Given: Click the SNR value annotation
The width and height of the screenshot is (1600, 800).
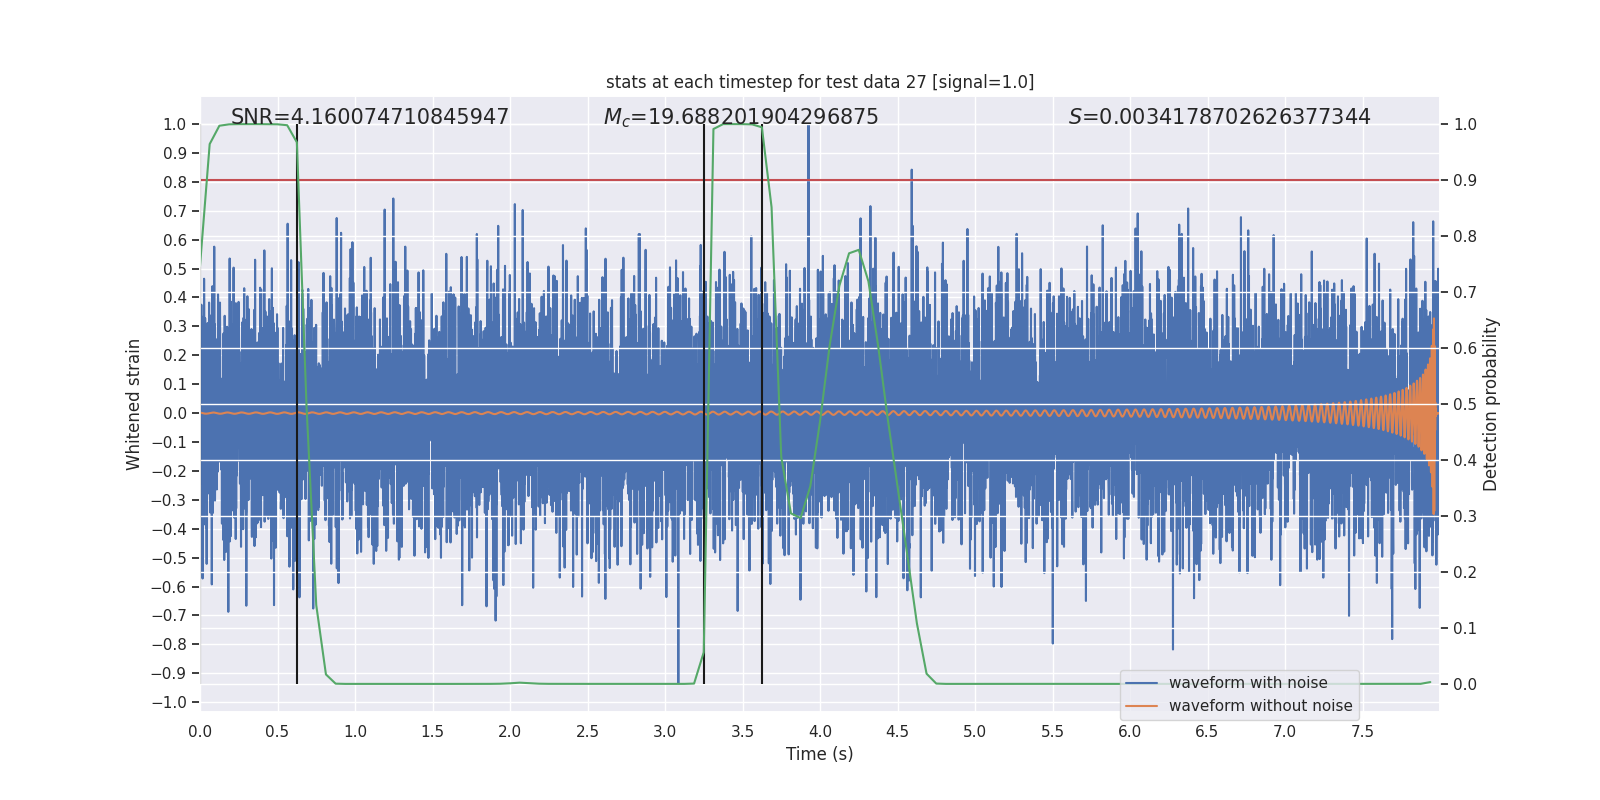Looking at the screenshot, I should (370, 117).
